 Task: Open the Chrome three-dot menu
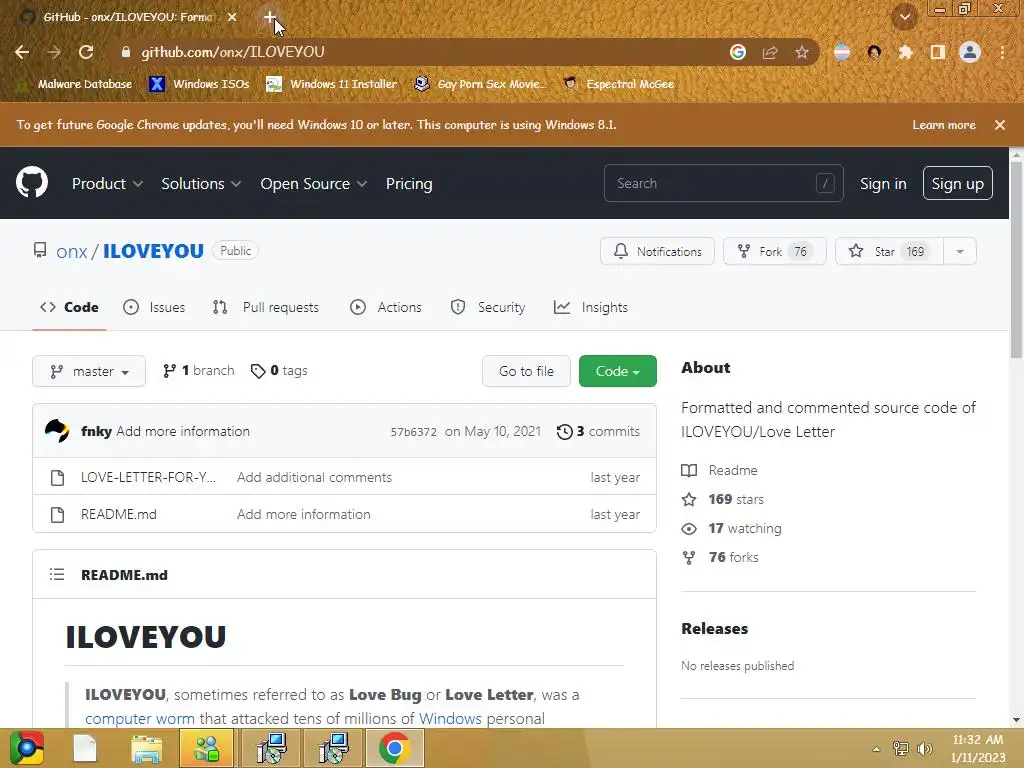point(1002,52)
